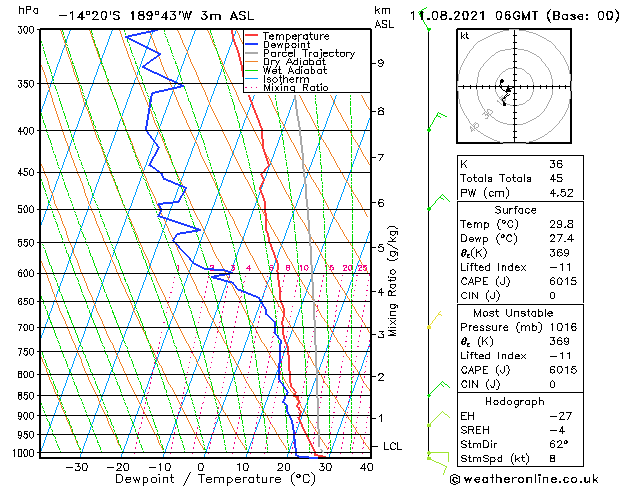Select the wind barb at 850 hPa level
Screen dimensions: 629x486
tap(438, 389)
